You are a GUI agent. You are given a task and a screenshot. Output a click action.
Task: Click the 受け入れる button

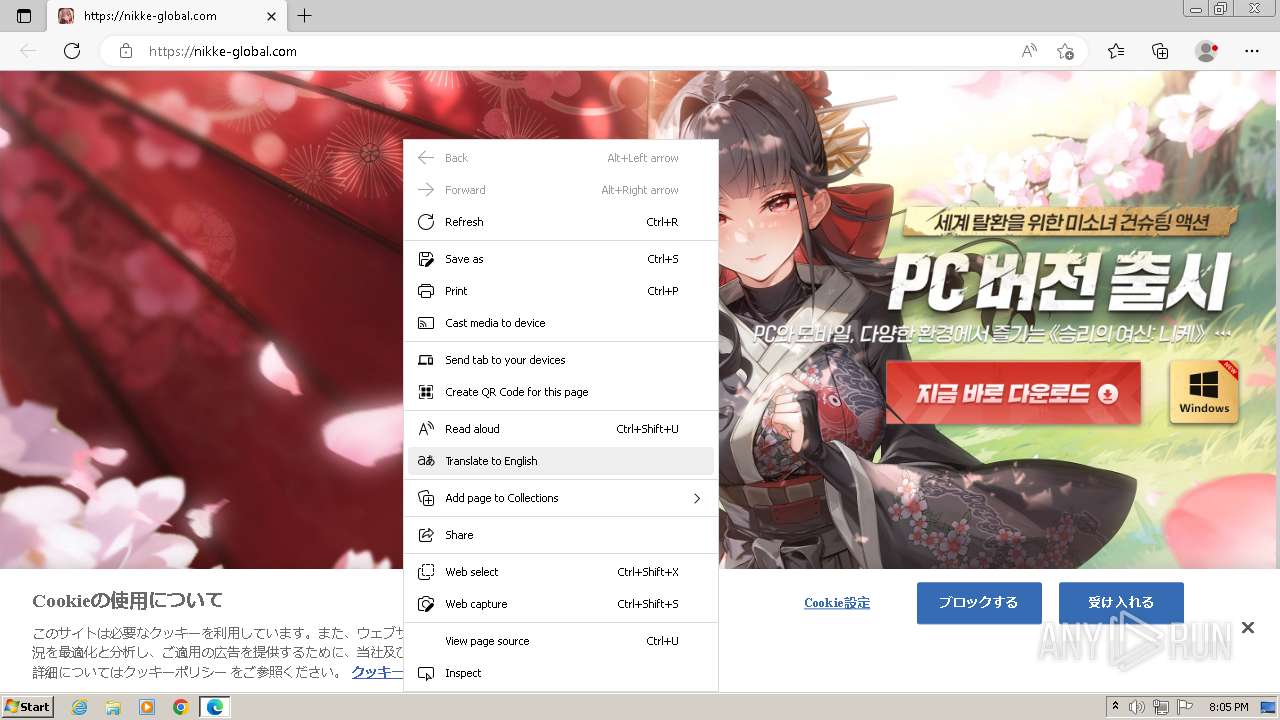click(1121, 603)
